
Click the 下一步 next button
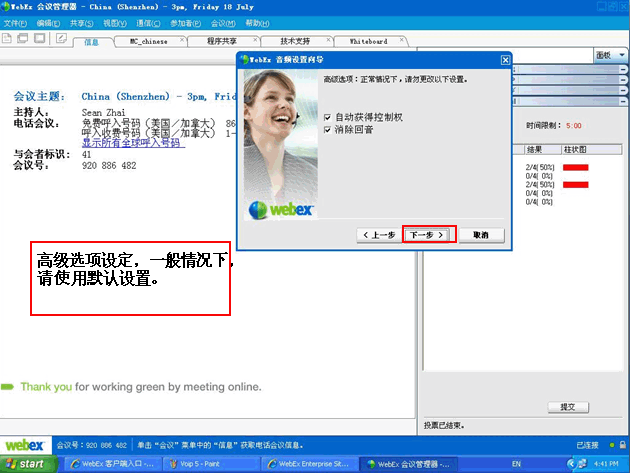426,235
